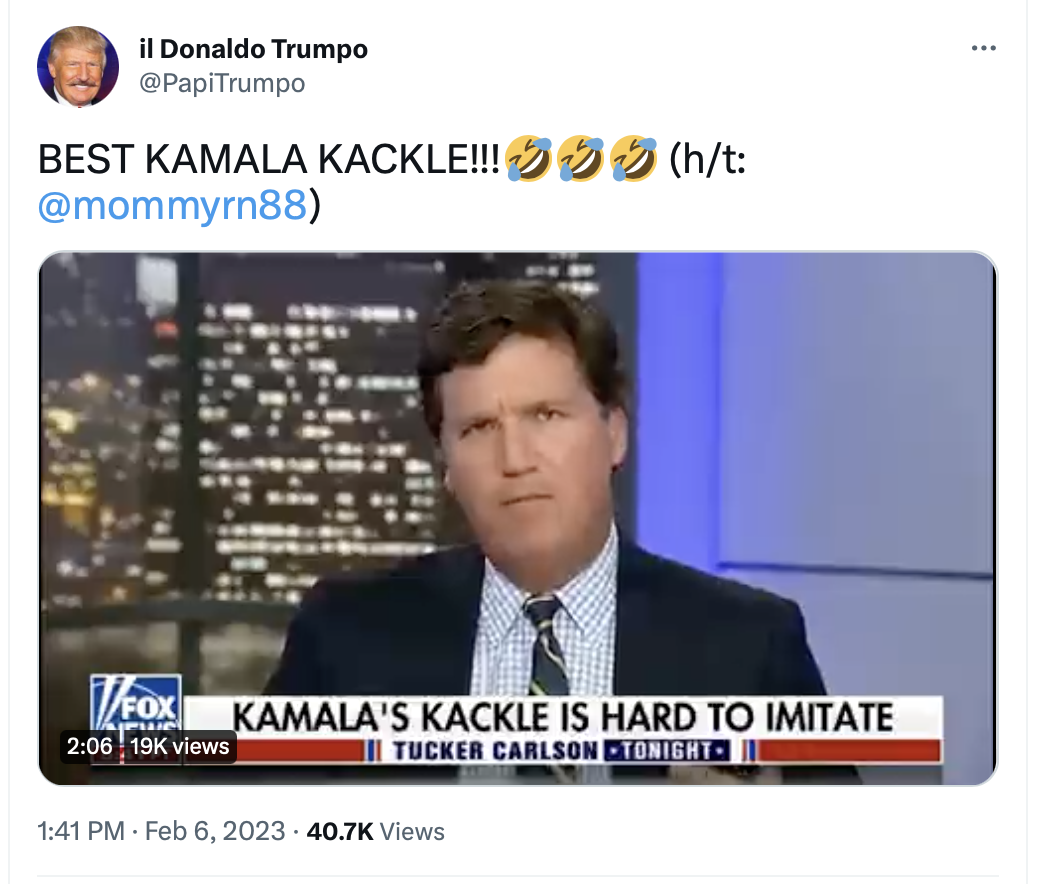This screenshot has height=884, width=1040.
Task: Visit the @PapiTrumpo handle link
Action: [x=220, y=83]
